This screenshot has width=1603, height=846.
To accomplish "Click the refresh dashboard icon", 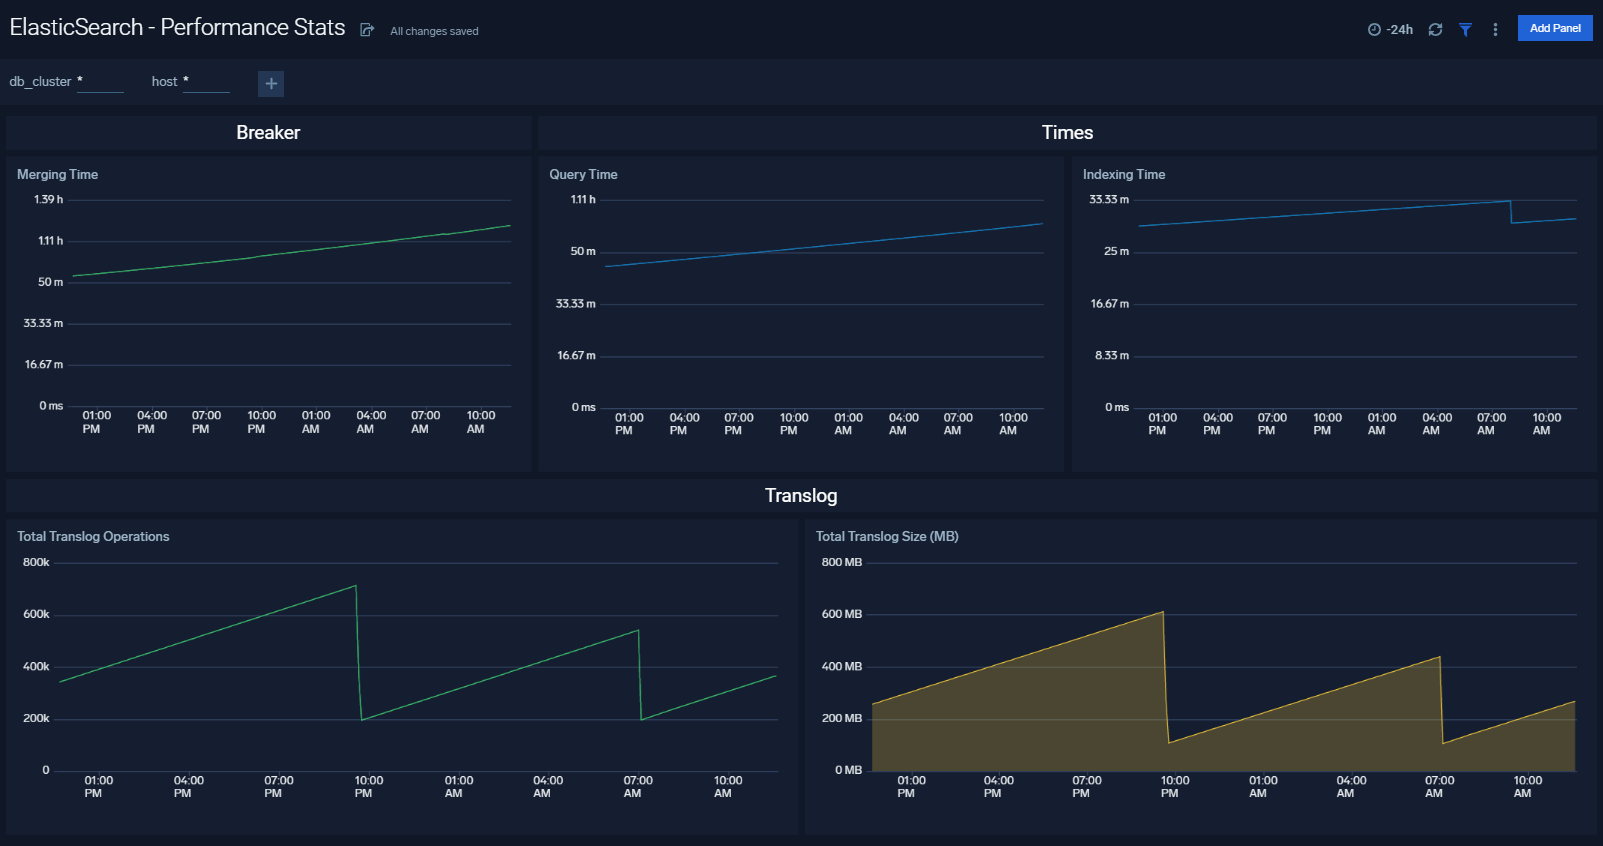I will point(1435,30).
